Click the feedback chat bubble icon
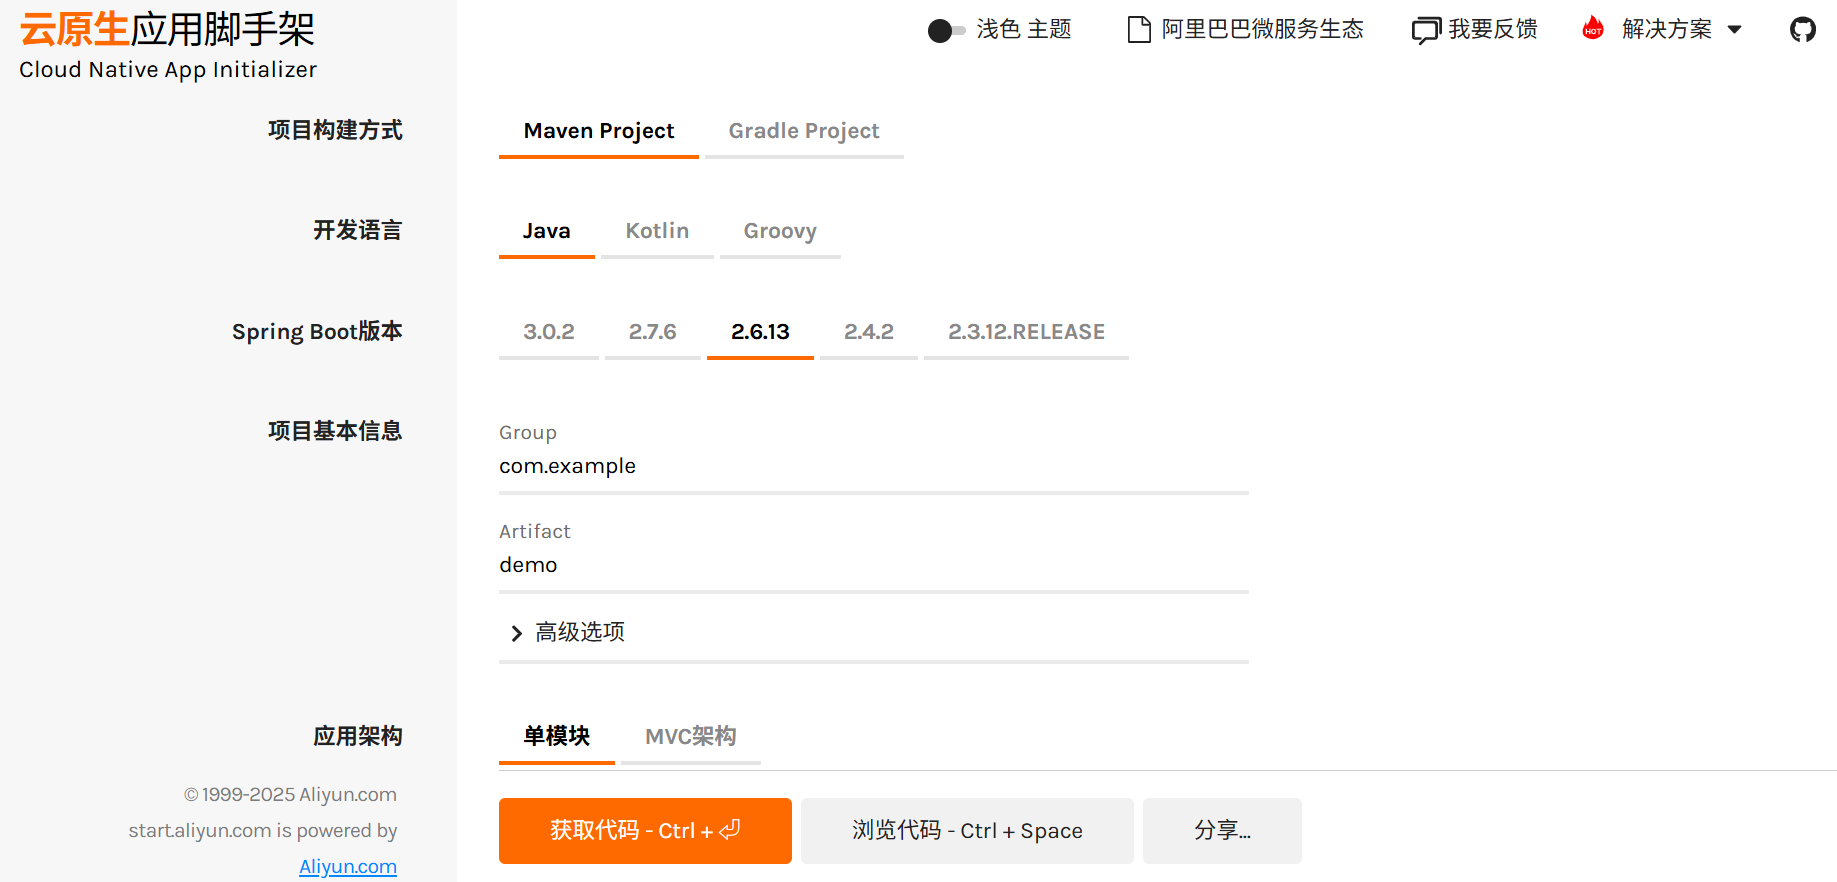 point(1426,30)
